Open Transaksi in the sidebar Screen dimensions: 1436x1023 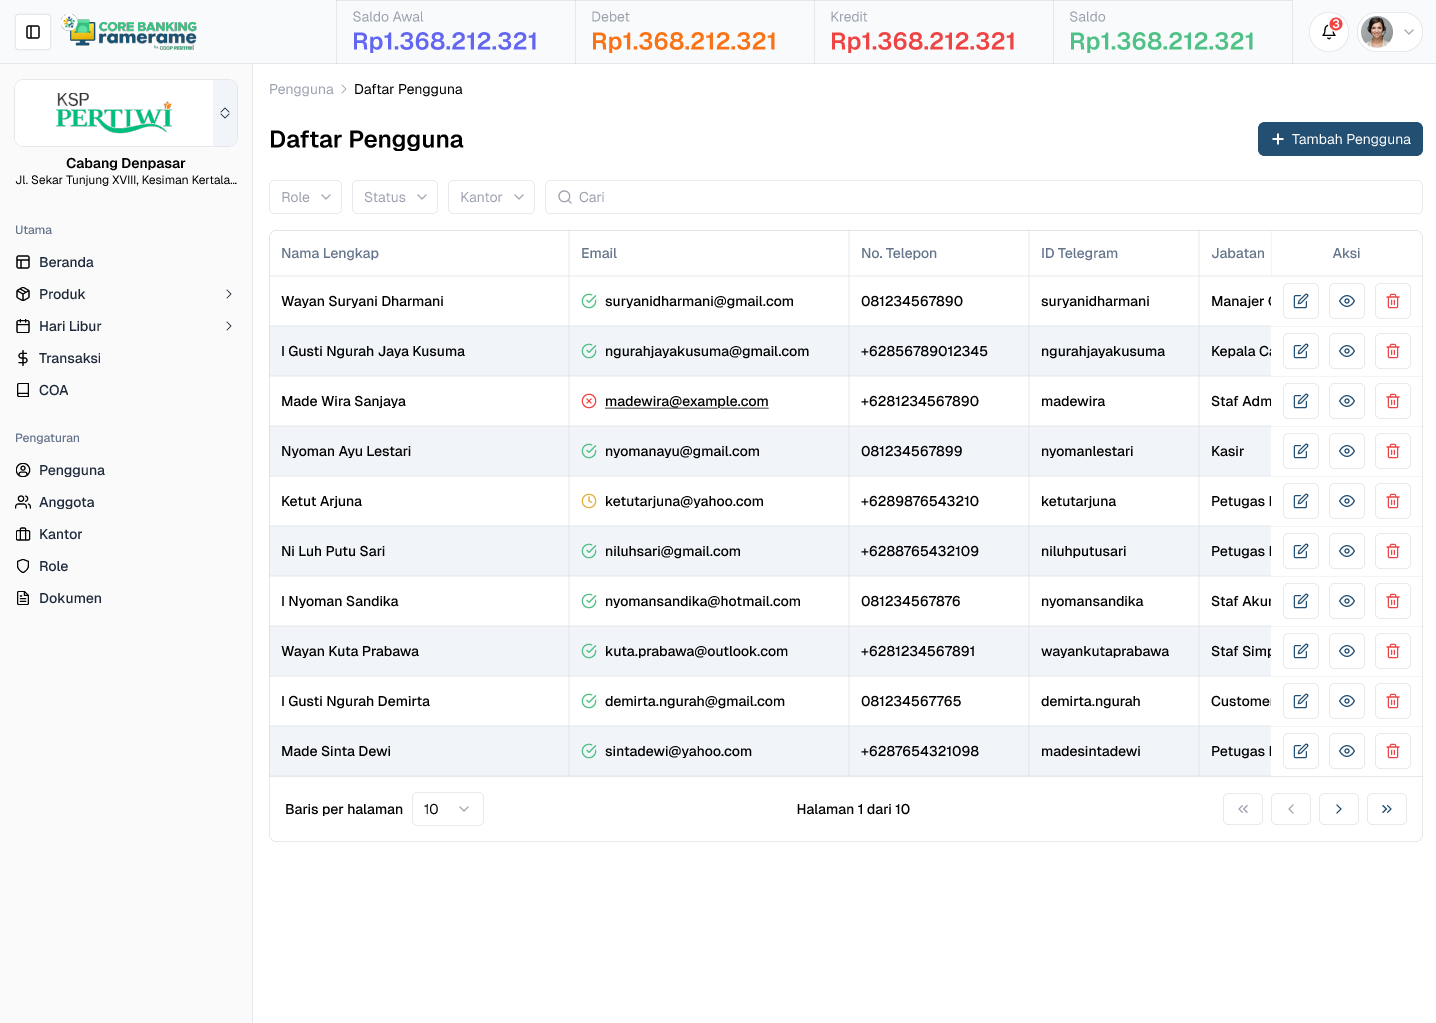[x=70, y=358]
